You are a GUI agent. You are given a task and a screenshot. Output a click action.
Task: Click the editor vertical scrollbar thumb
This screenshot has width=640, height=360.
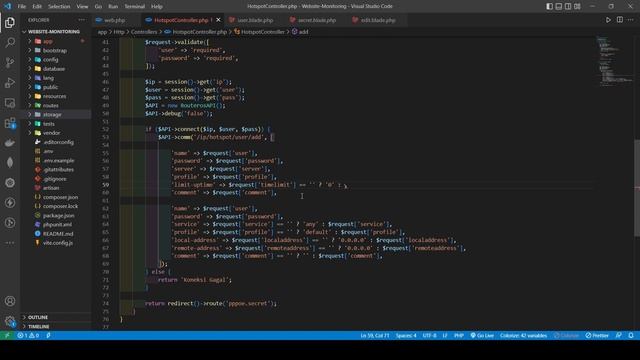[x=637, y=188]
